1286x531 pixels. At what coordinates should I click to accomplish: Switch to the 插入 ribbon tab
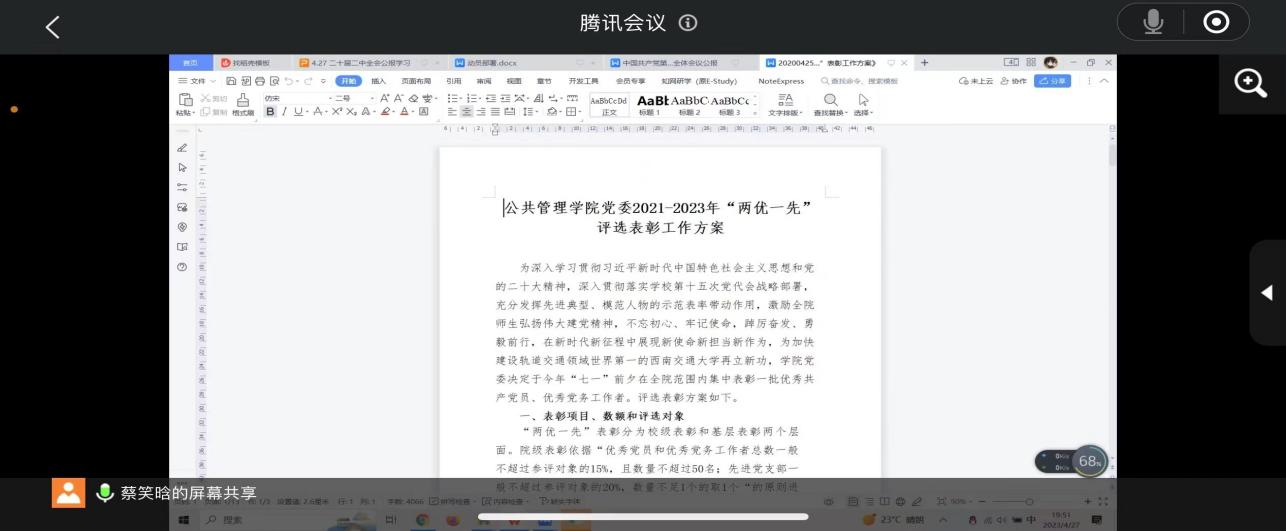tap(378, 81)
